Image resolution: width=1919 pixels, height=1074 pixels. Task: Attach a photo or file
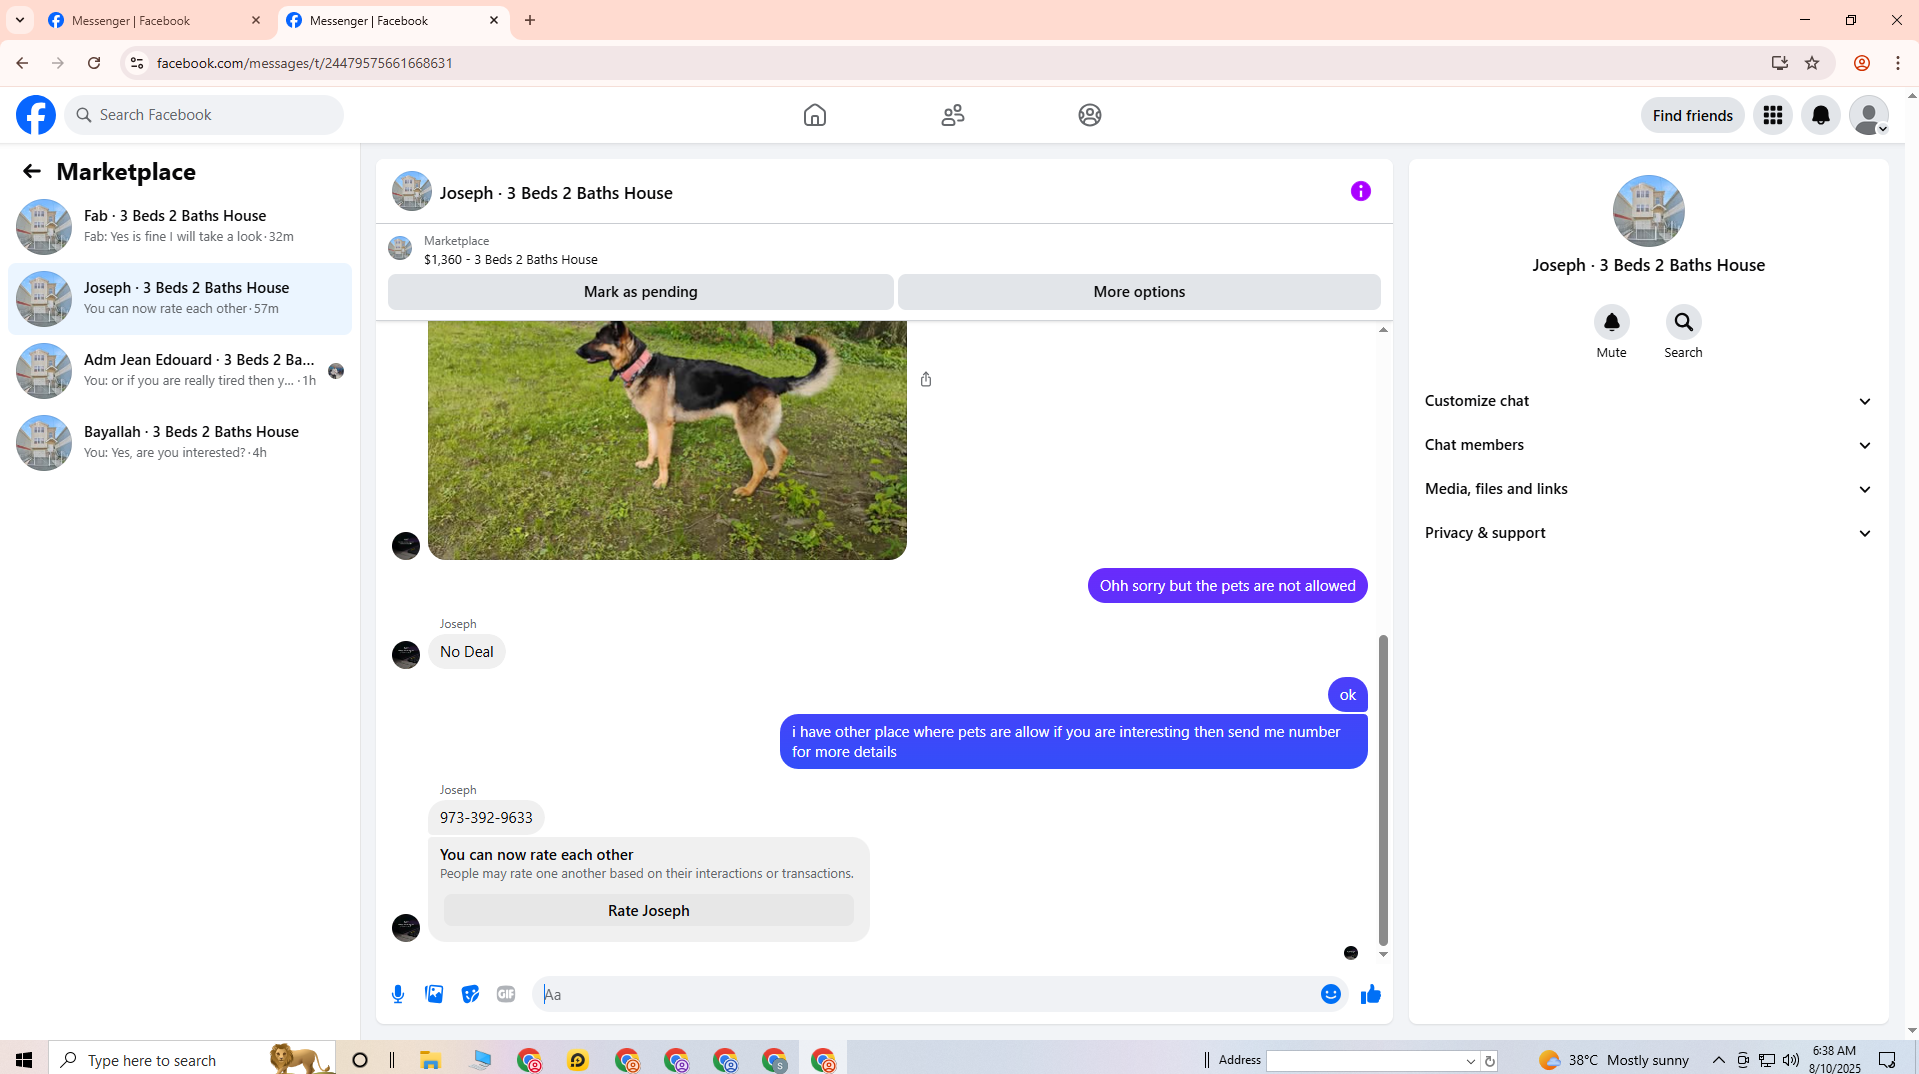(434, 994)
